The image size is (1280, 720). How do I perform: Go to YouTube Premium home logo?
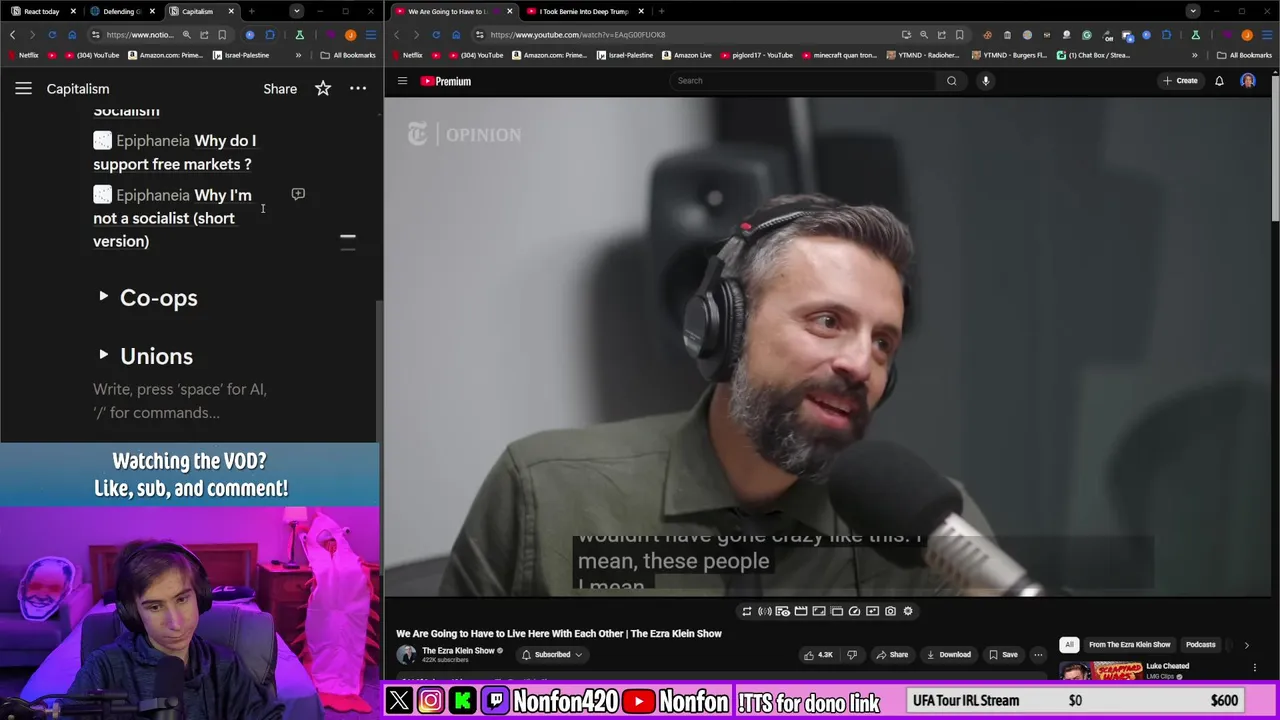point(446,81)
